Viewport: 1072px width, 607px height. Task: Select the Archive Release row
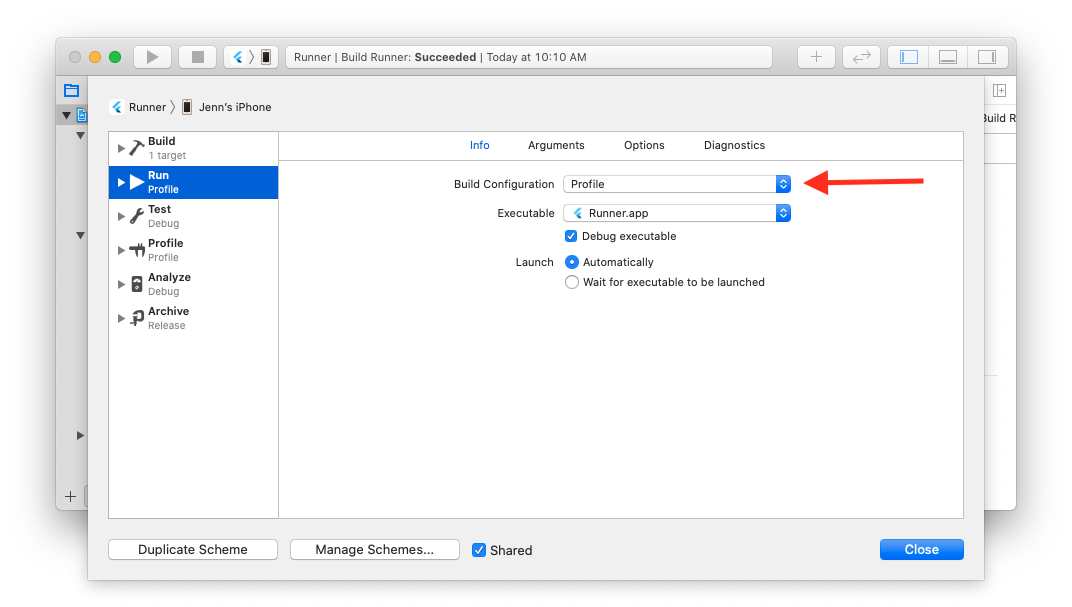[193, 318]
